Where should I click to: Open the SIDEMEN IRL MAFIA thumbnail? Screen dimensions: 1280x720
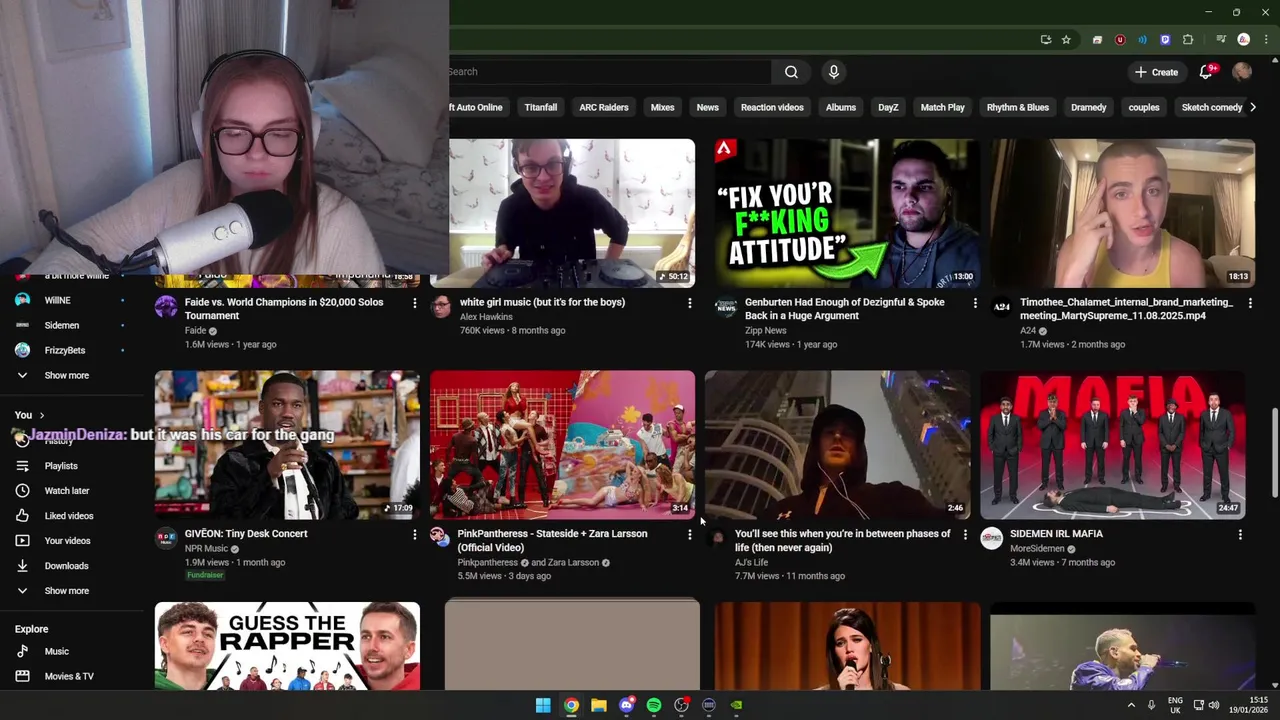(x=1112, y=444)
